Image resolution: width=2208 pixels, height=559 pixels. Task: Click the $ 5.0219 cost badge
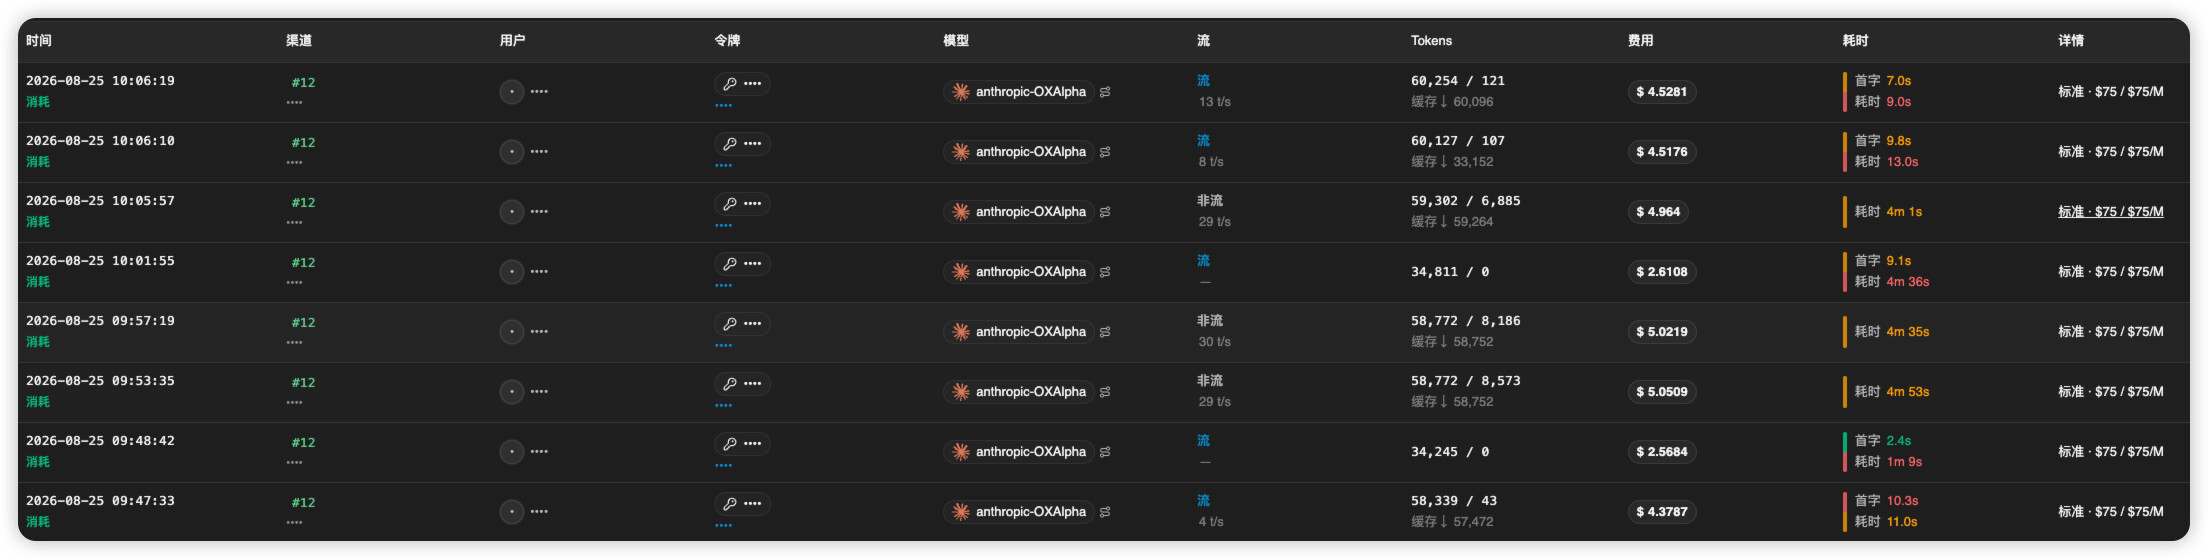(1661, 332)
